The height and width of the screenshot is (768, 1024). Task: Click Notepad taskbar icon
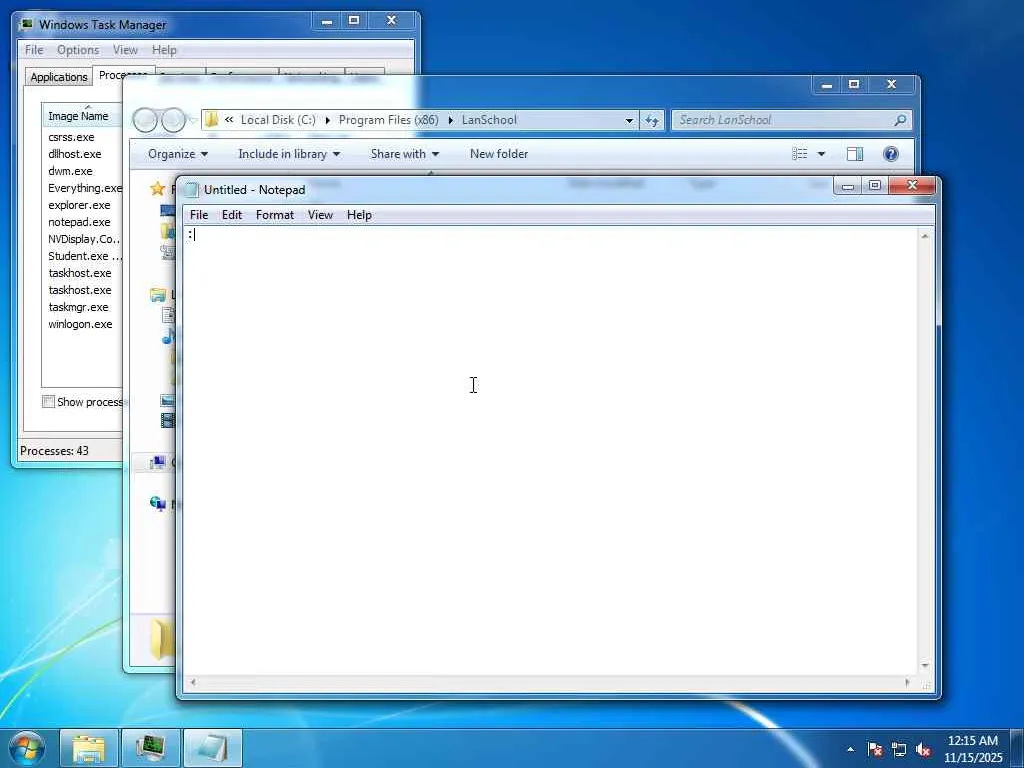click(213, 748)
